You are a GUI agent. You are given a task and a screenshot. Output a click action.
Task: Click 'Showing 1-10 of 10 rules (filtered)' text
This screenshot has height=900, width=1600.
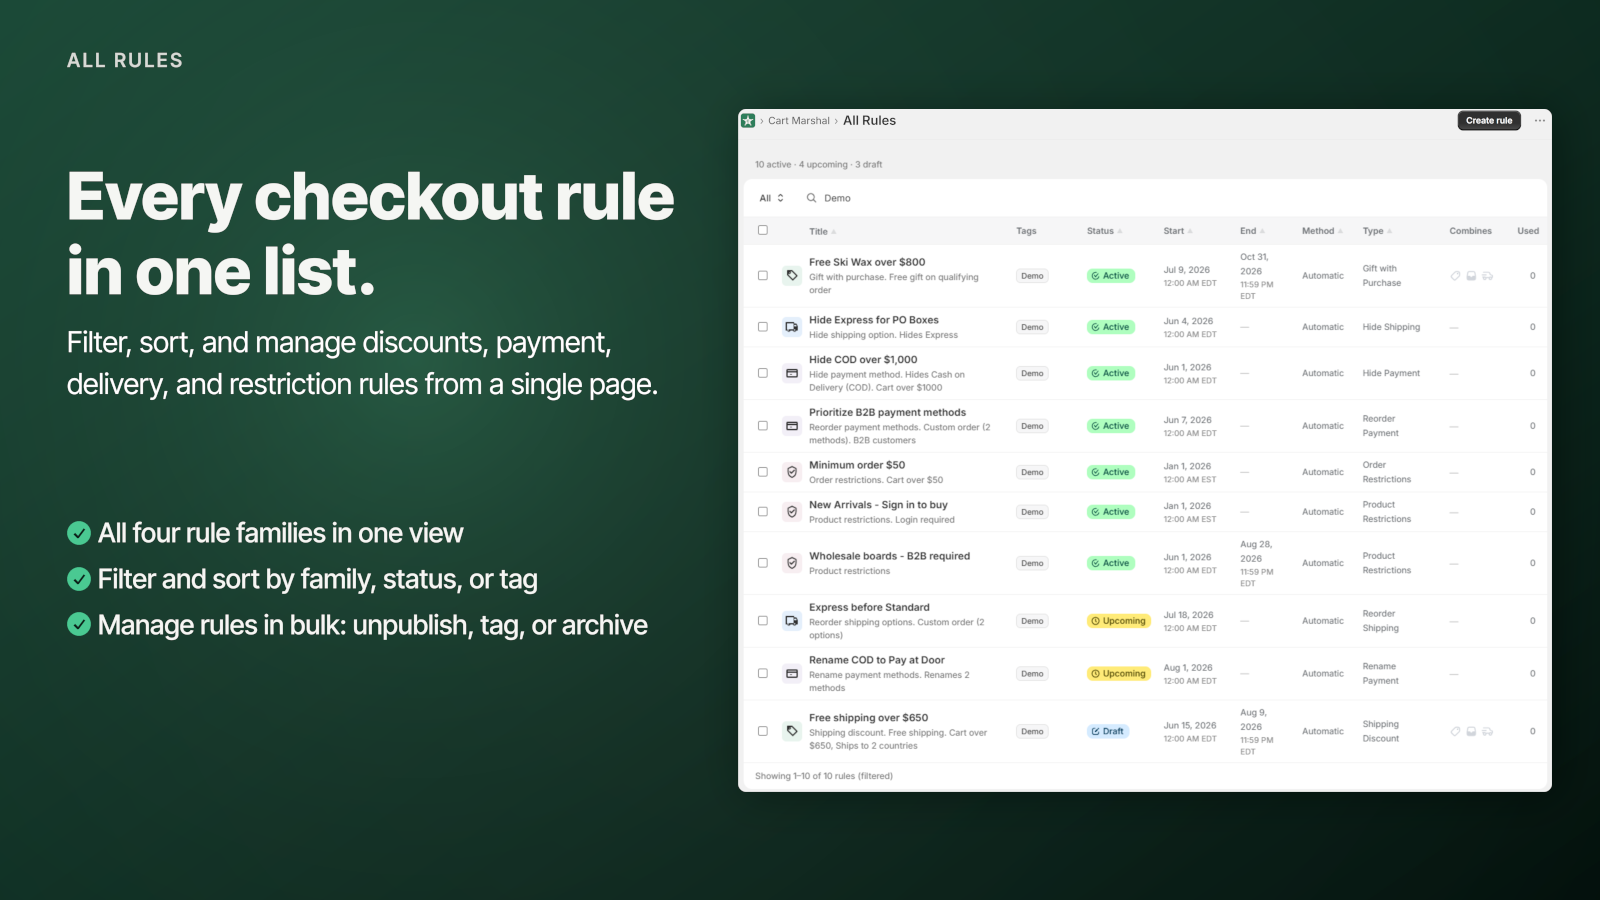click(x=823, y=776)
